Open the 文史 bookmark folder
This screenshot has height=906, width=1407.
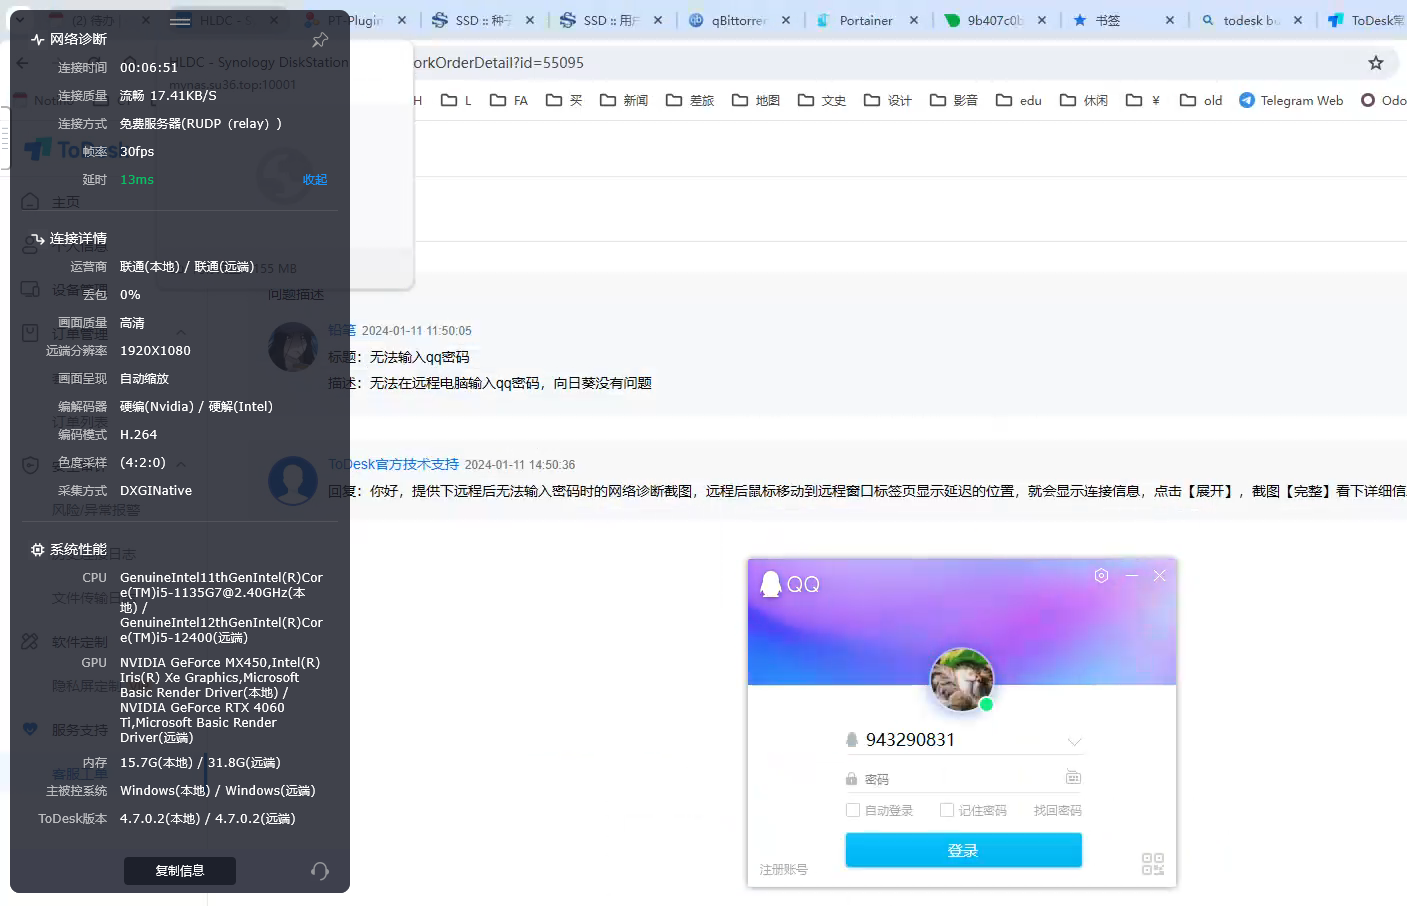(822, 100)
